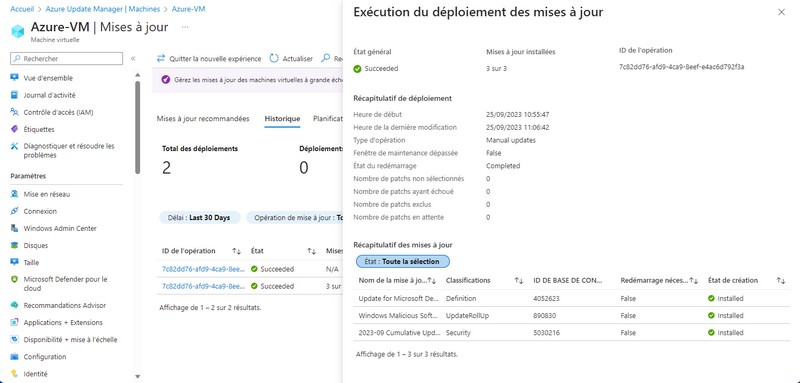This screenshot has width=800, height=383.
Task: Click the Manual updates value
Action: pos(511,140)
